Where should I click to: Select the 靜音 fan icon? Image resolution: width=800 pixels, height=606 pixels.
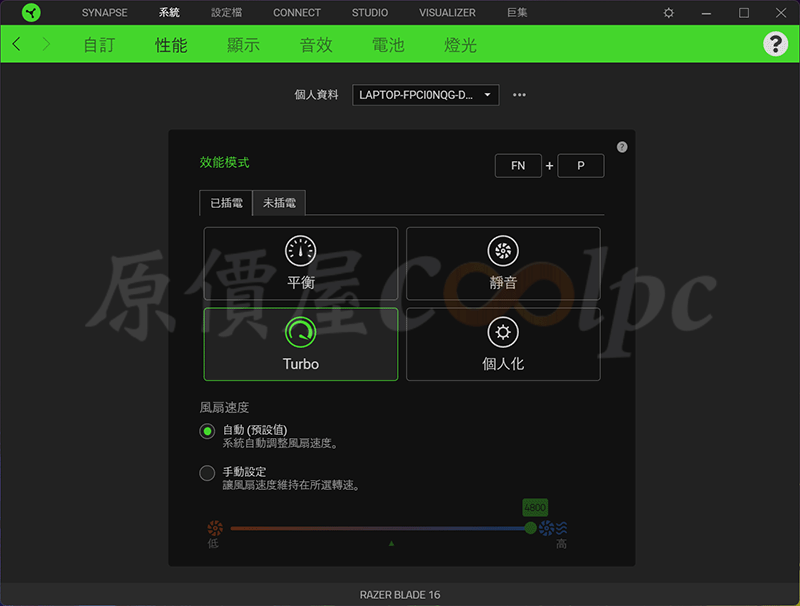[503, 250]
